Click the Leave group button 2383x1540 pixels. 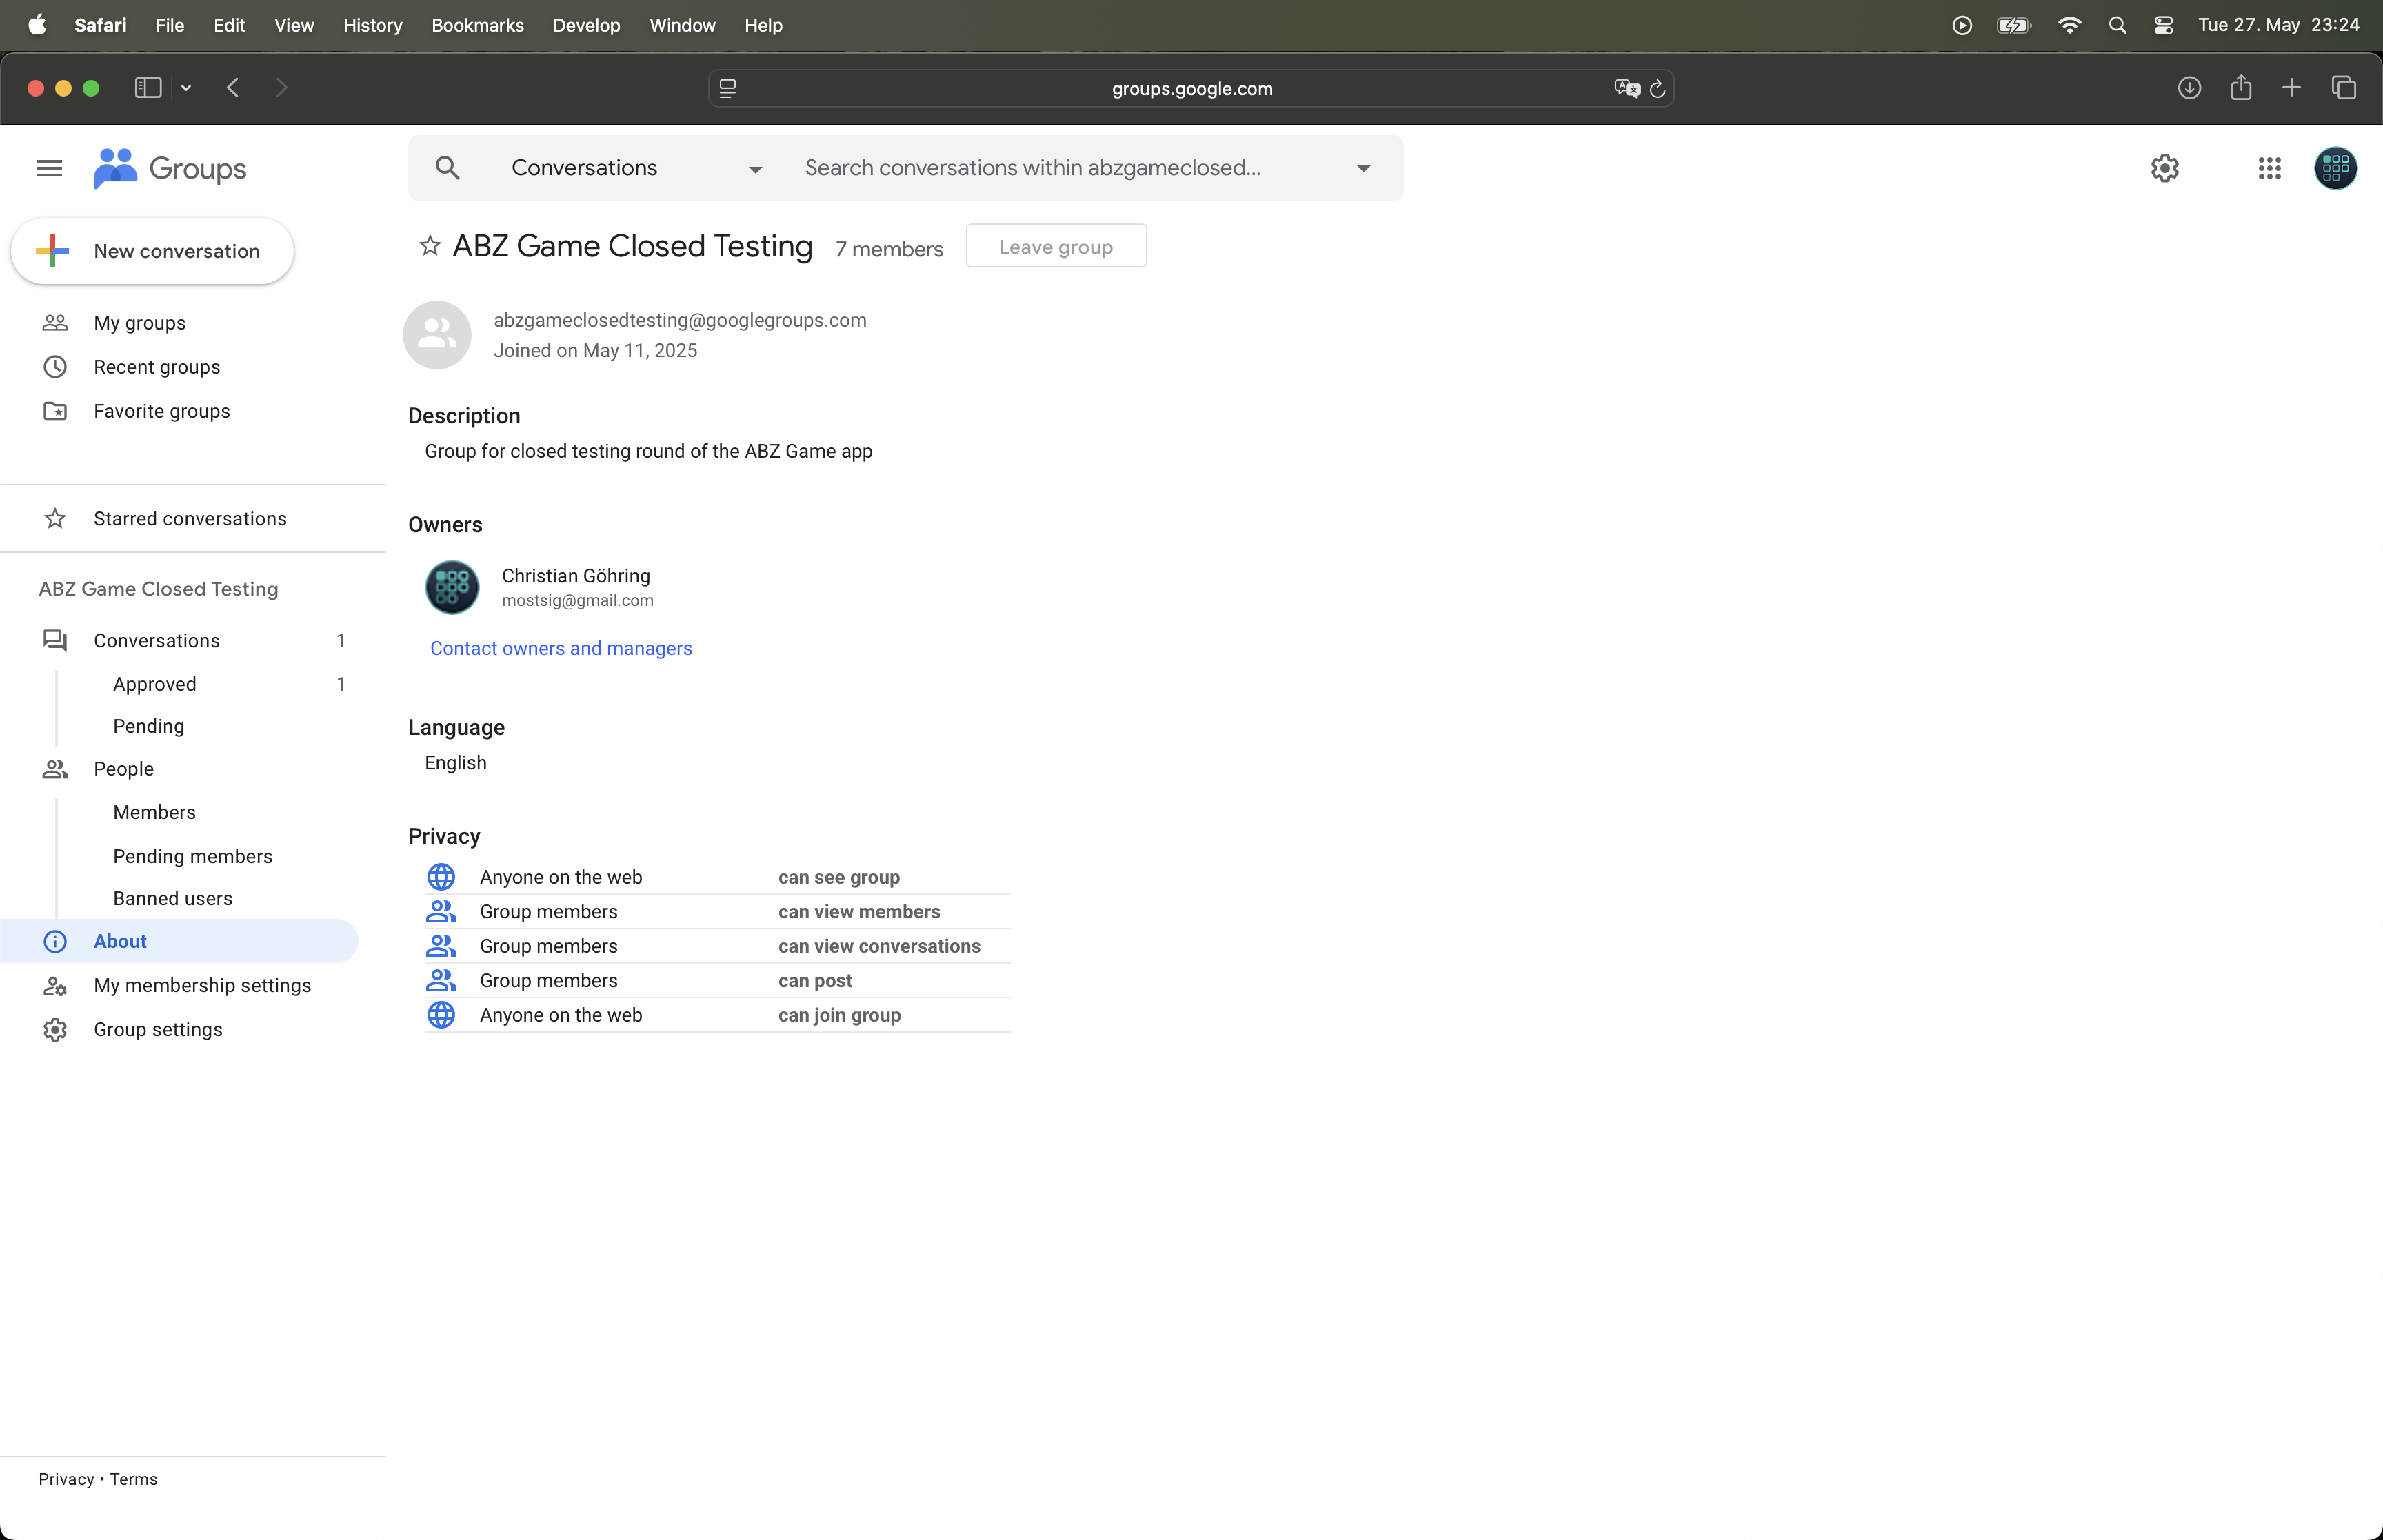tap(1056, 246)
